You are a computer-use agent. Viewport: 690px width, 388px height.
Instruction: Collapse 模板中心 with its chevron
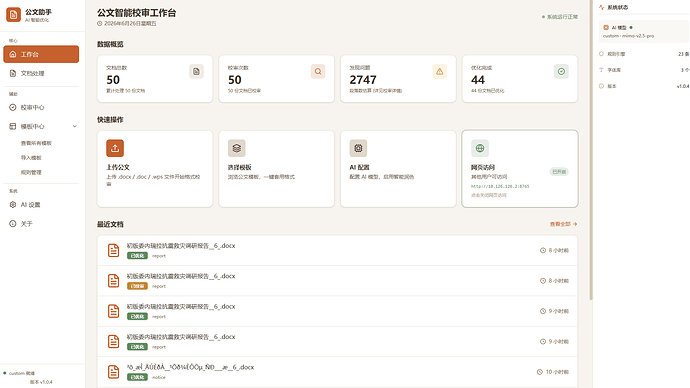pos(74,126)
